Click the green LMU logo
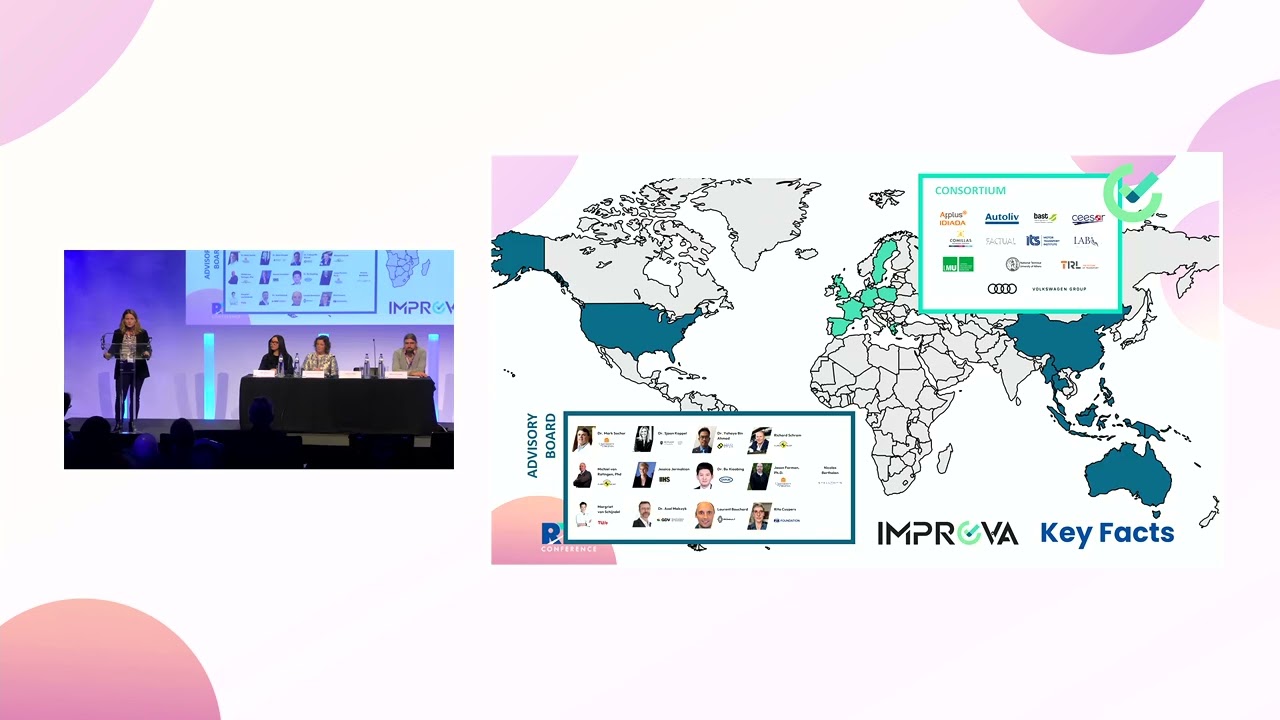 (x=958, y=264)
